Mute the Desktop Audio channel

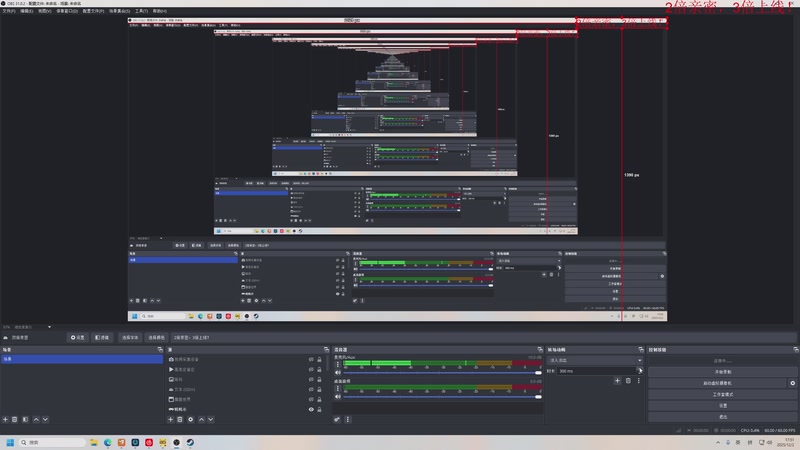click(x=337, y=396)
